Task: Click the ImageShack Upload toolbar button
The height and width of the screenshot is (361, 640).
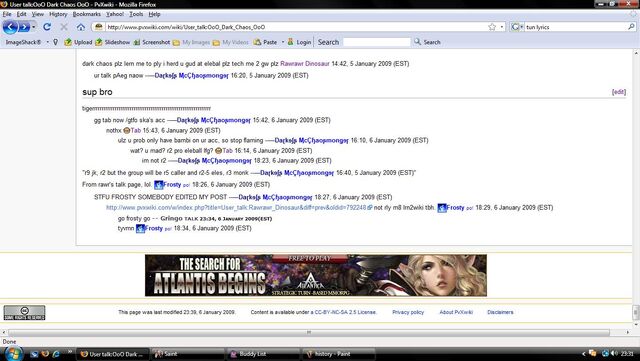Action: [78, 42]
